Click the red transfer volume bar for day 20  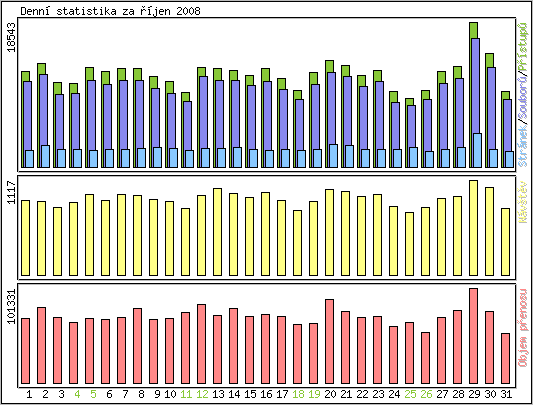point(329,341)
